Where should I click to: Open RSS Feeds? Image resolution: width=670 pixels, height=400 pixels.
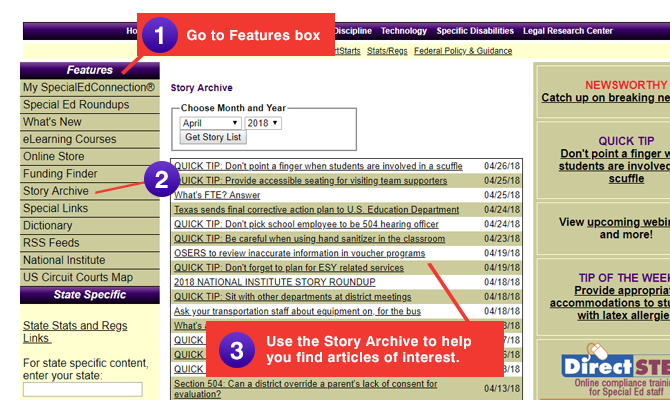51,243
